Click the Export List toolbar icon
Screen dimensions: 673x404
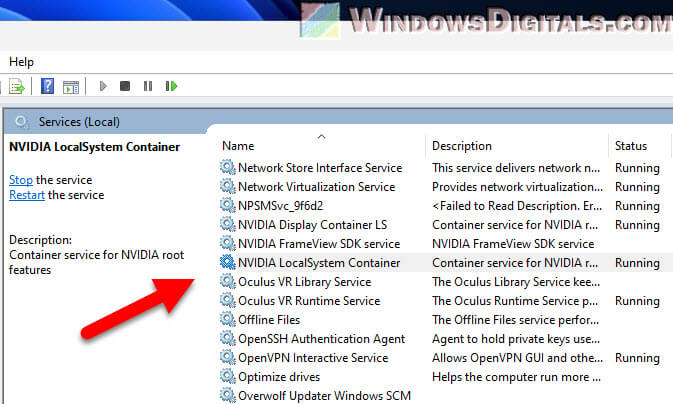[x=17, y=86]
